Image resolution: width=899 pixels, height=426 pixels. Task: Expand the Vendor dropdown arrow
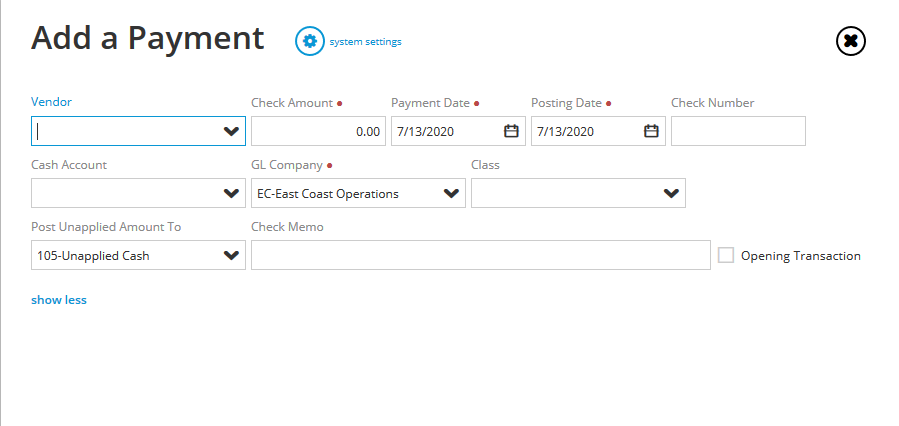[x=231, y=131]
